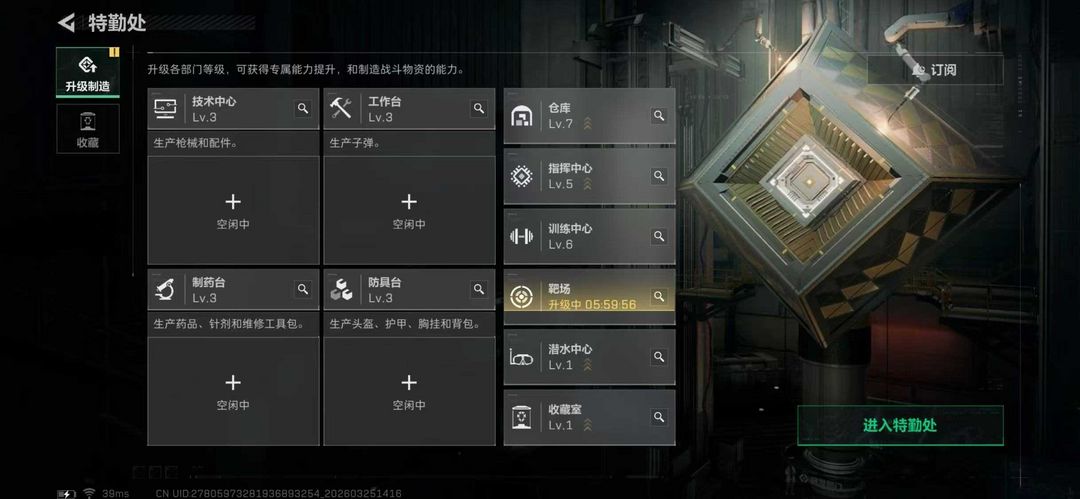Image resolution: width=1080 pixels, height=499 pixels.
Task: Click the 靶场 magnifier icon
Action: (659, 296)
